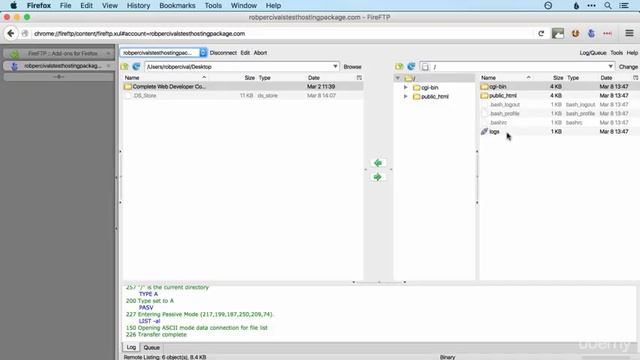Click the Disconnect button
This screenshot has height=360, width=640.
click(x=223, y=53)
